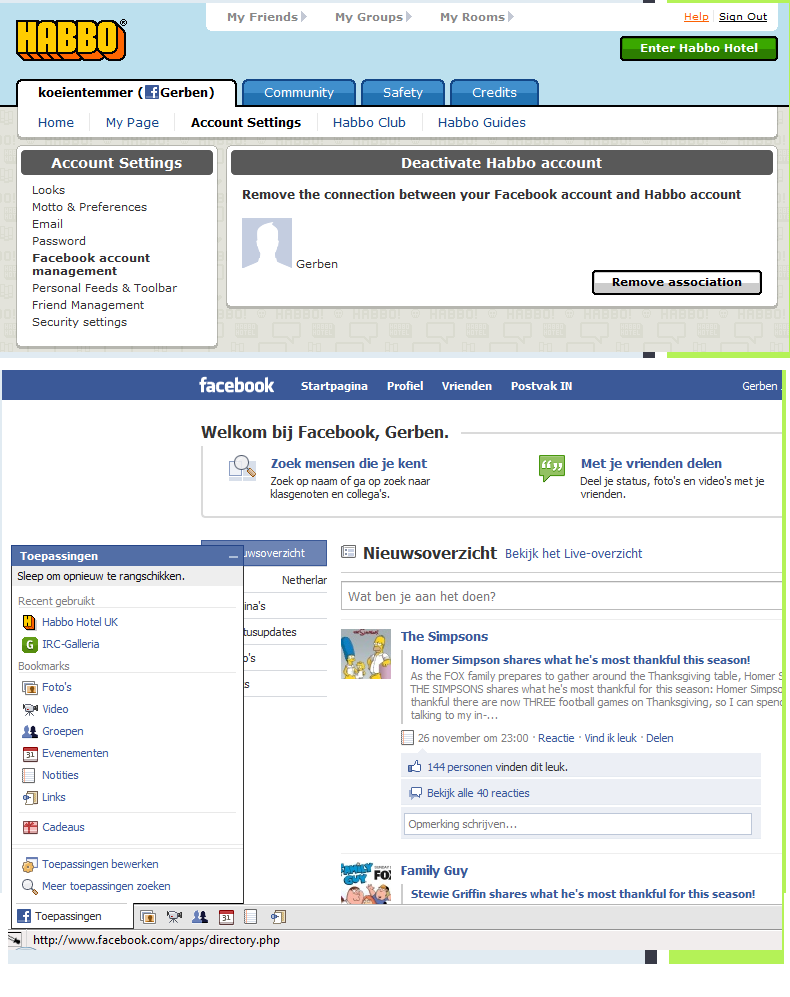Open Foto's in the Bookmarks list
This screenshot has height=997, width=790.
pyautogui.click(x=57, y=687)
